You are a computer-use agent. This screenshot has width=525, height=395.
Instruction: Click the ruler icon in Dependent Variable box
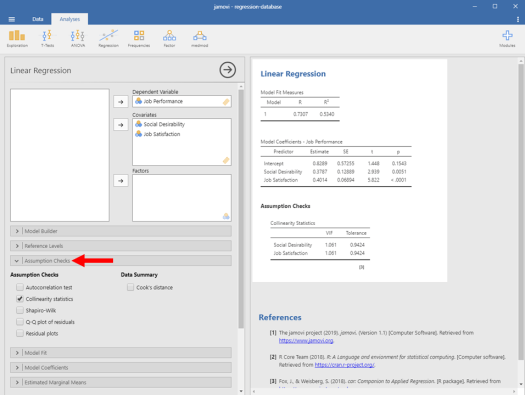pos(226,102)
